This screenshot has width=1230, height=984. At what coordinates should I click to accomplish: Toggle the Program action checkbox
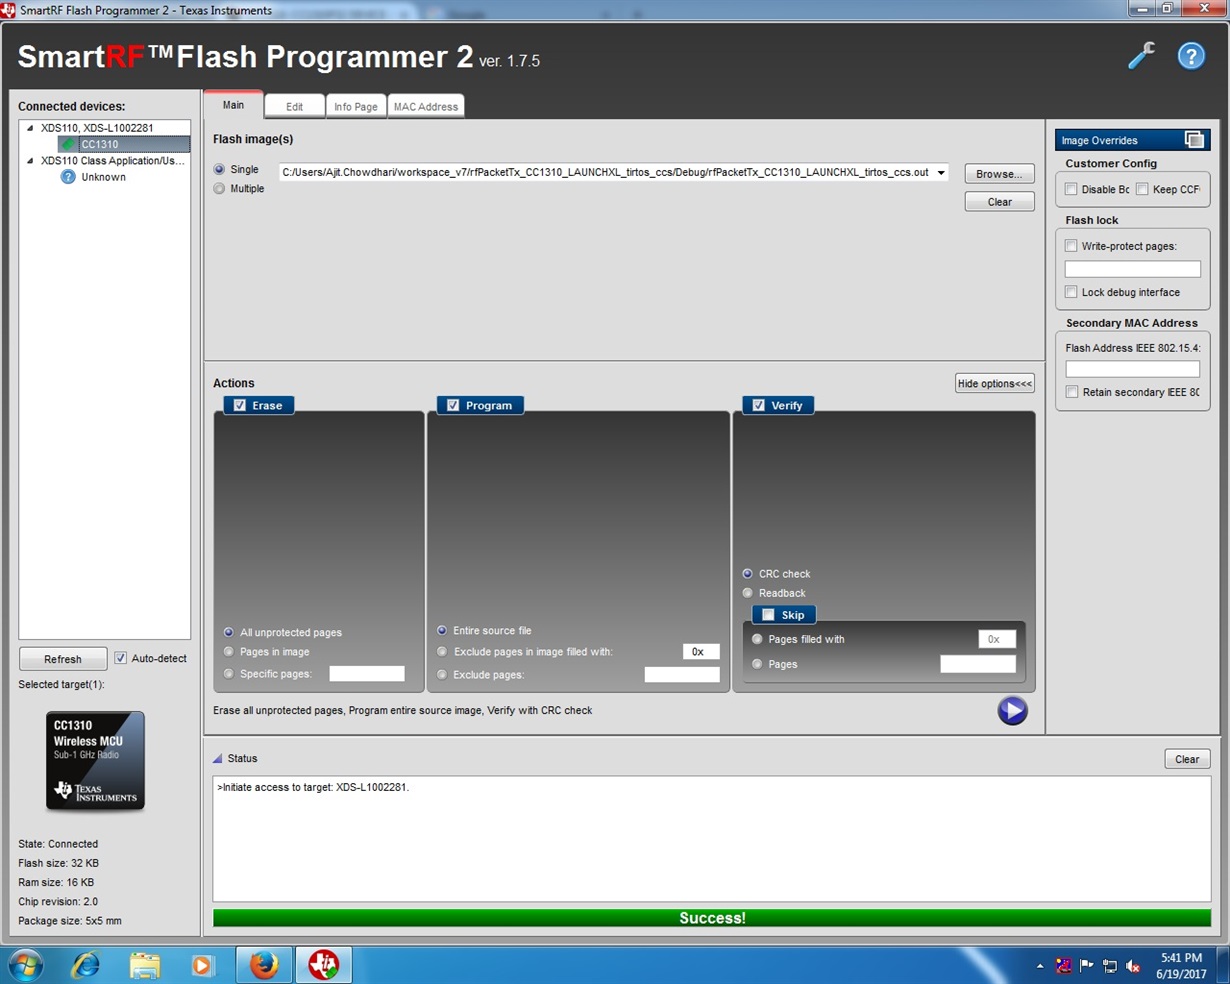[x=453, y=405]
